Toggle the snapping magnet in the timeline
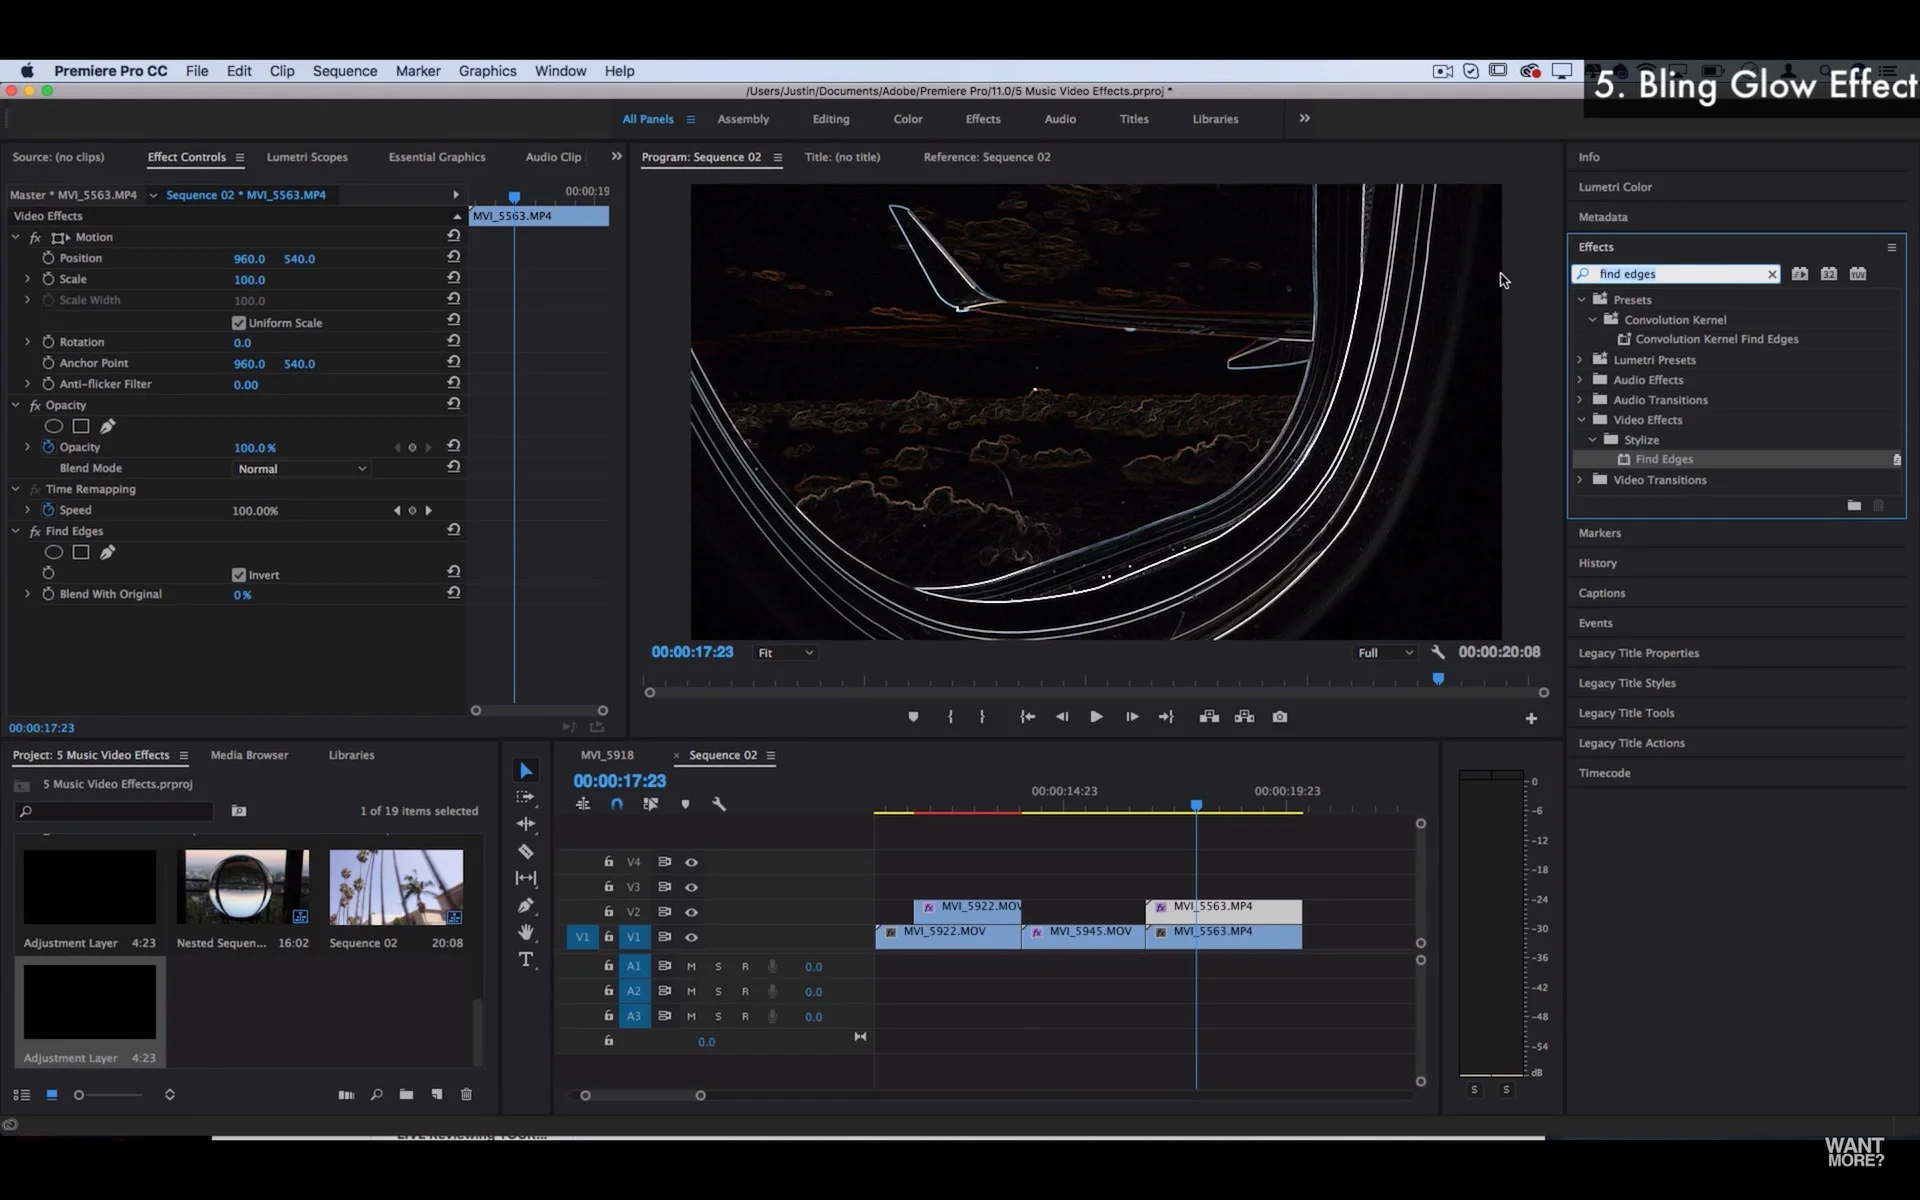 [618, 803]
